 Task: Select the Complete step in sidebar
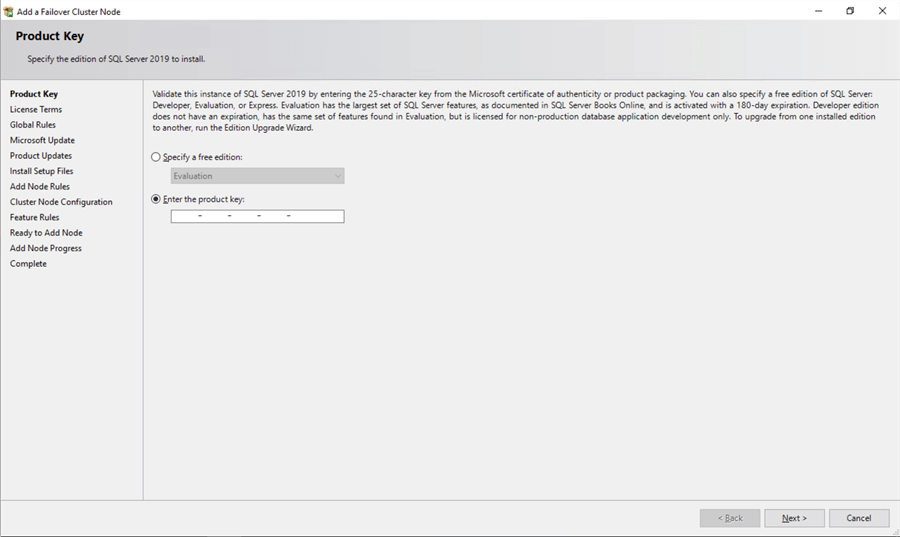click(28, 264)
